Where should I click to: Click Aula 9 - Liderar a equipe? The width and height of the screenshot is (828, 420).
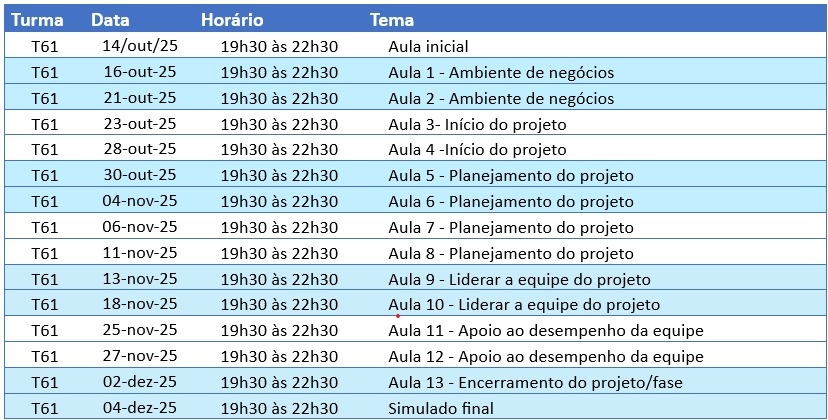click(x=519, y=279)
